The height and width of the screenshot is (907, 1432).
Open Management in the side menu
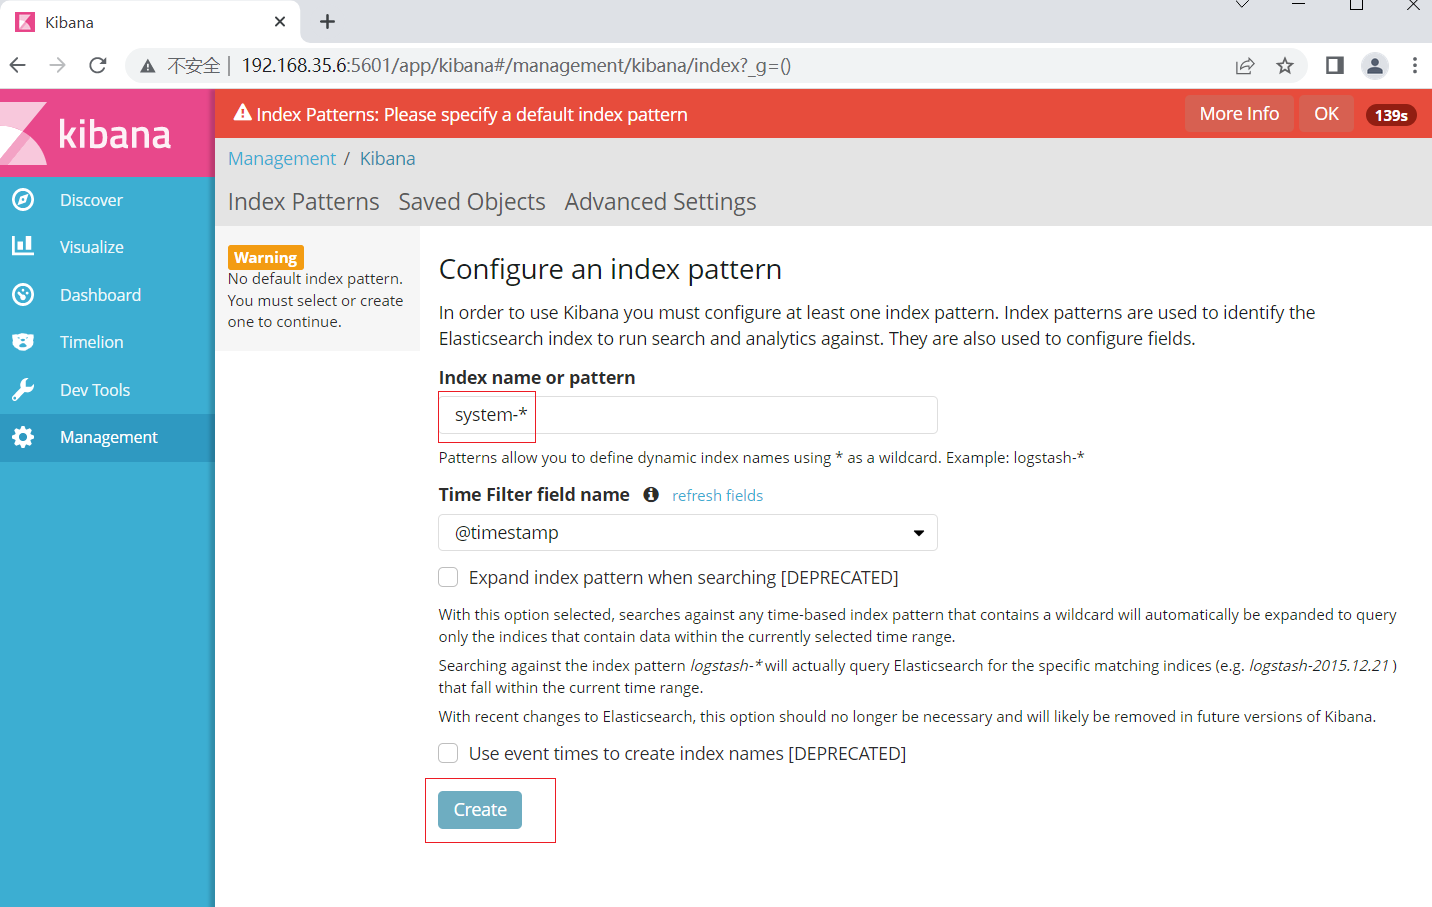tap(107, 437)
